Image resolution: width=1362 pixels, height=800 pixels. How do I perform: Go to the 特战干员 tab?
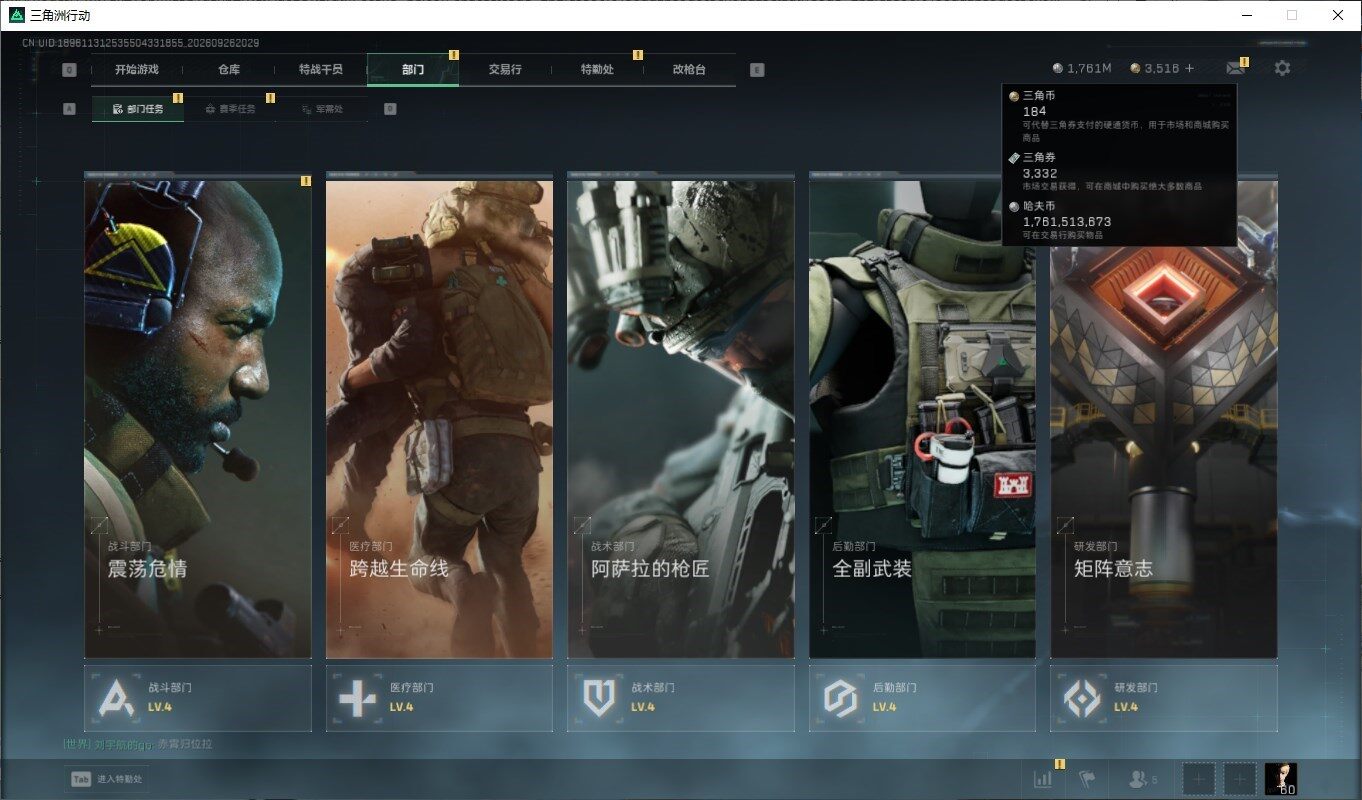coord(321,70)
